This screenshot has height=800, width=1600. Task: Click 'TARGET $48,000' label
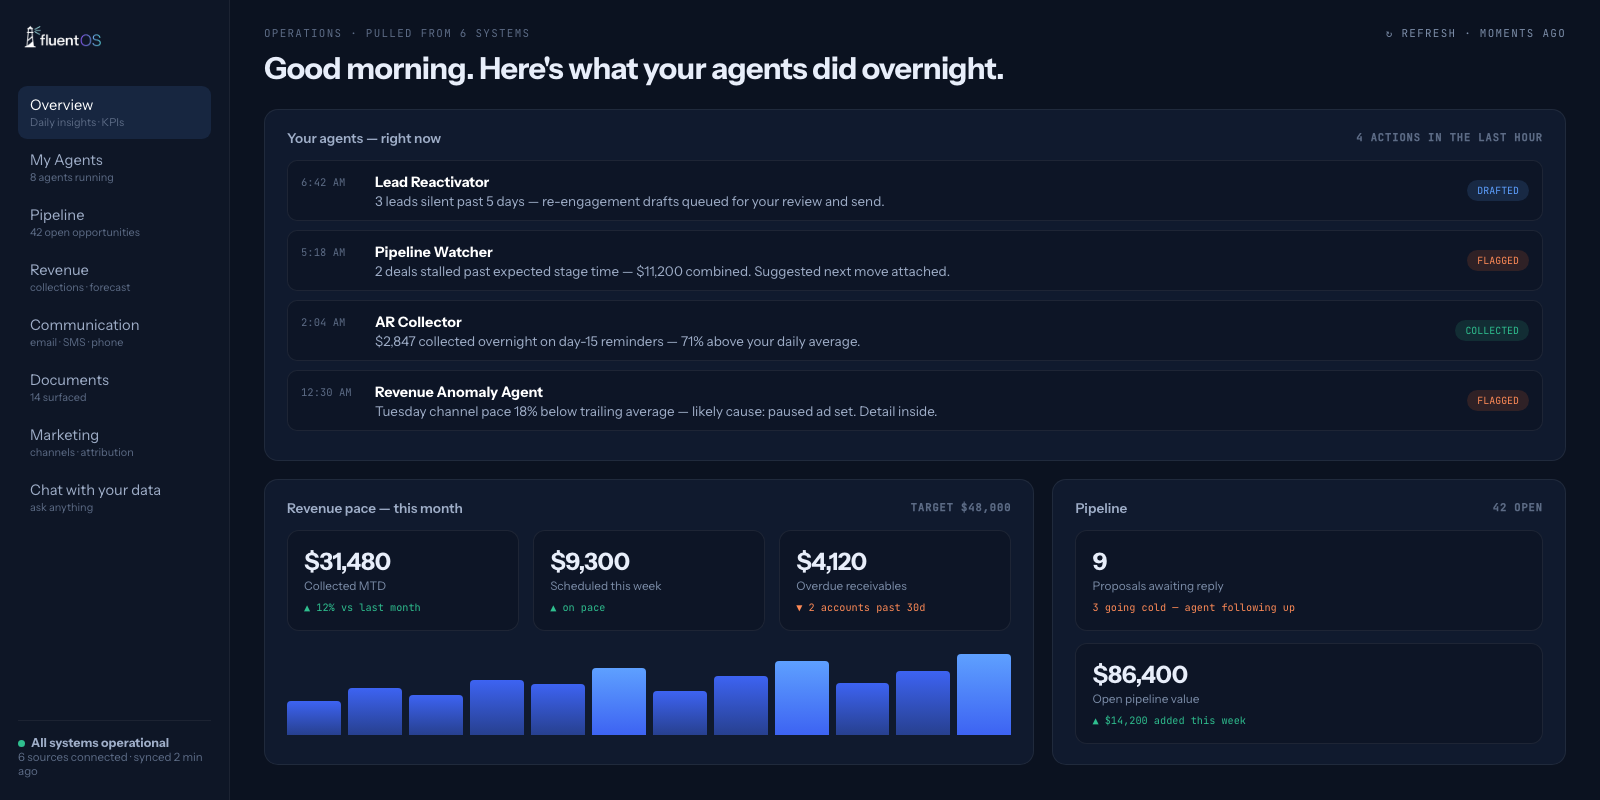point(960,508)
